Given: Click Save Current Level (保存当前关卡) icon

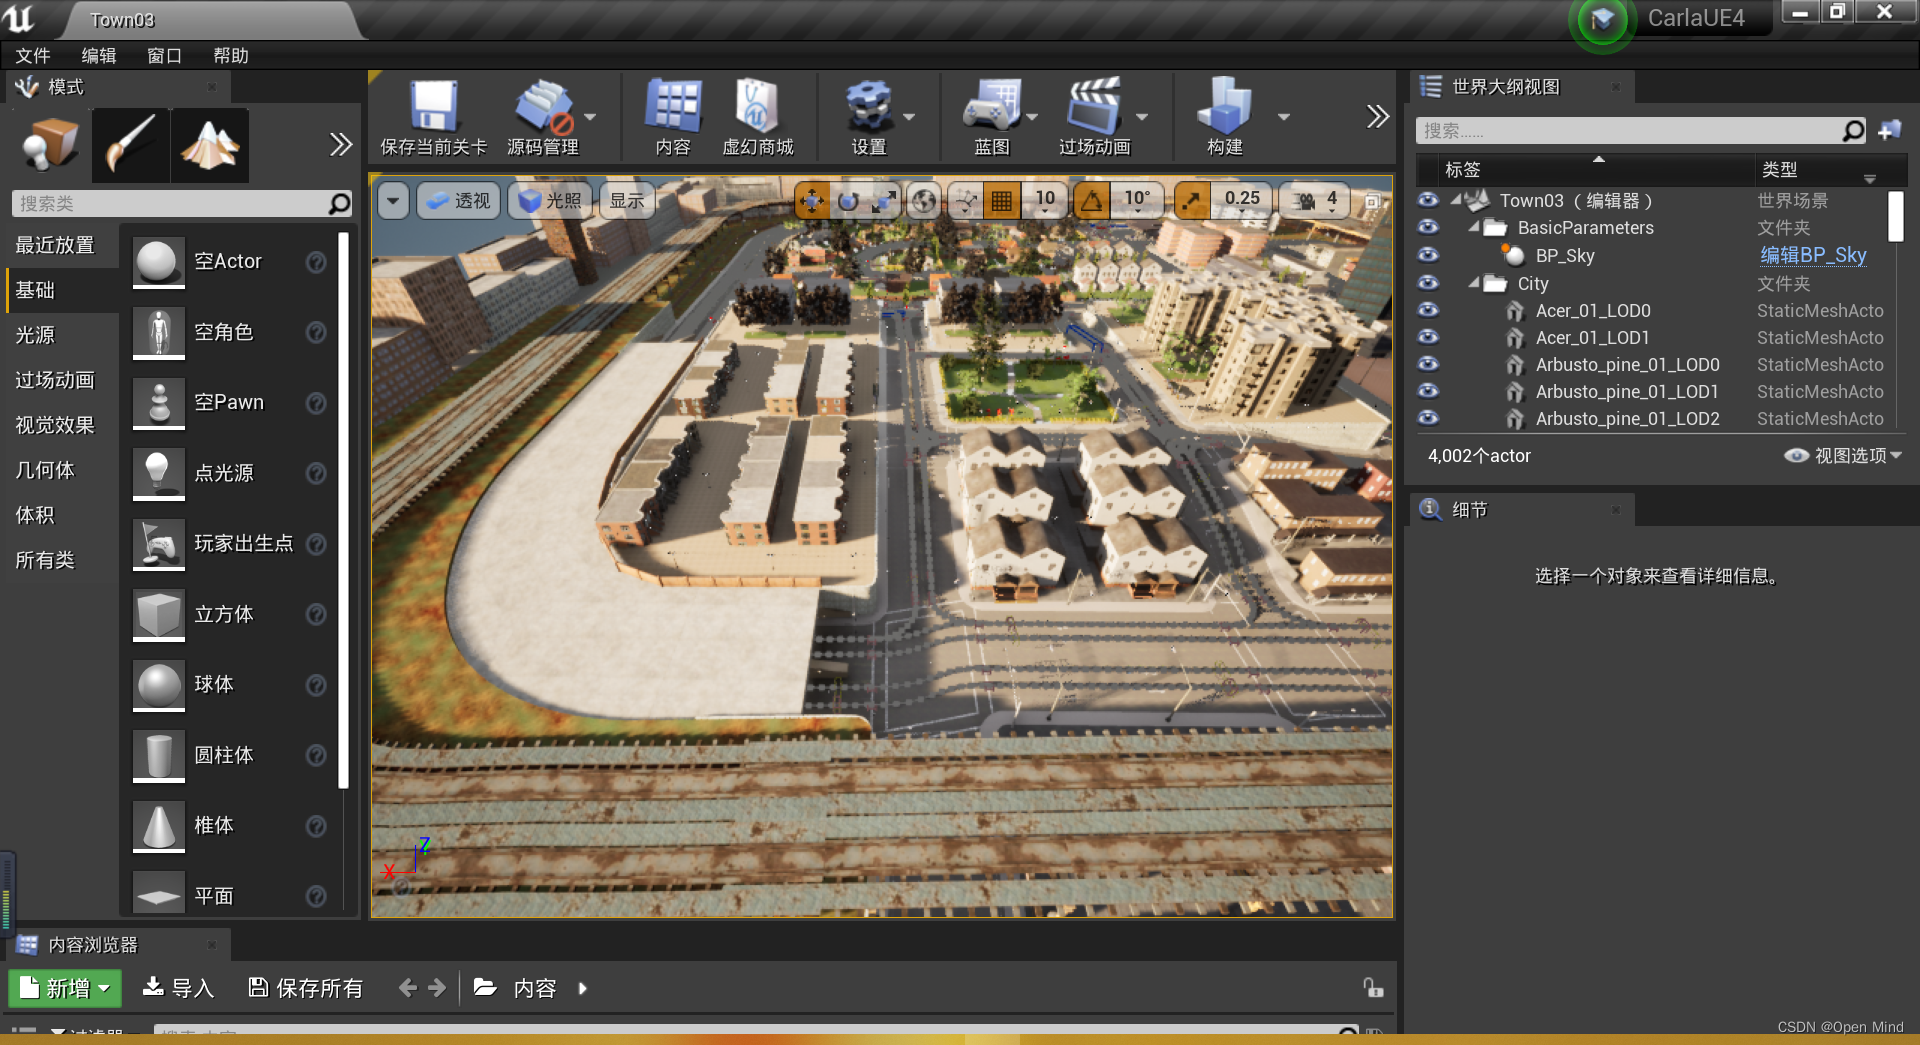Looking at the screenshot, I should point(434,107).
